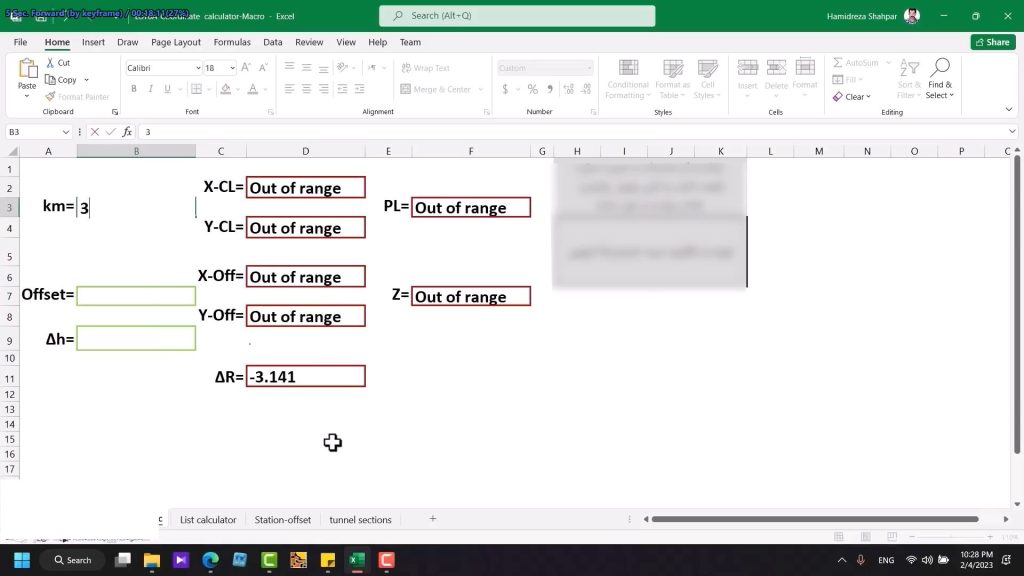The image size is (1024, 576).
Task: Open Conditional Formatting in the Styles group
Action: pyautogui.click(x=628, y=84)
